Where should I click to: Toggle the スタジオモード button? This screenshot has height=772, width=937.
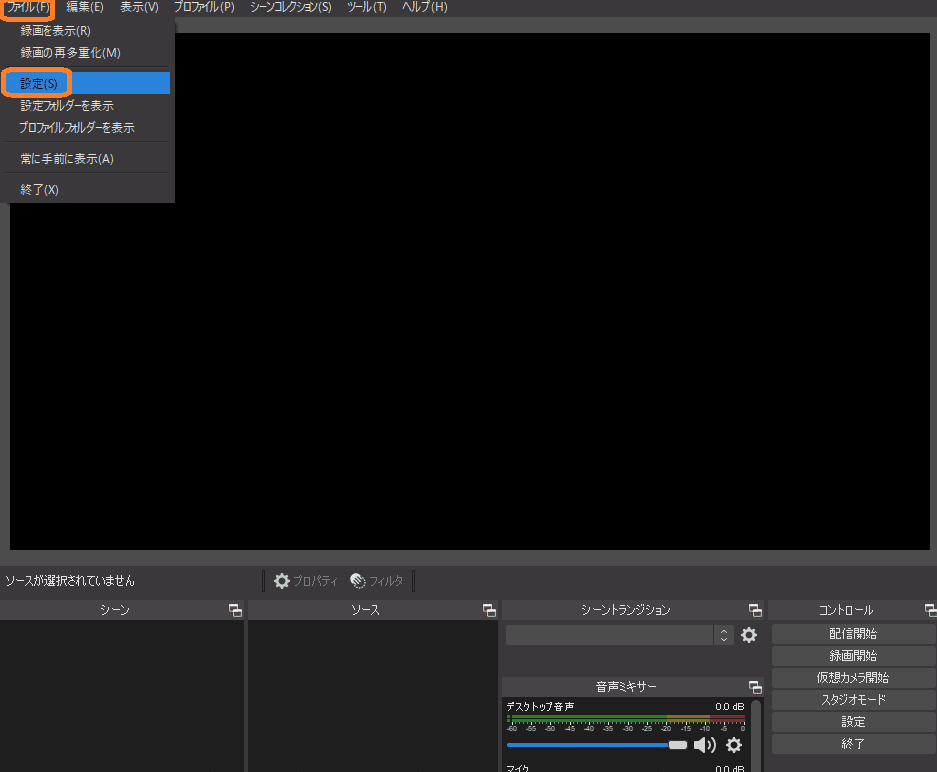click(x=853, y=700)
